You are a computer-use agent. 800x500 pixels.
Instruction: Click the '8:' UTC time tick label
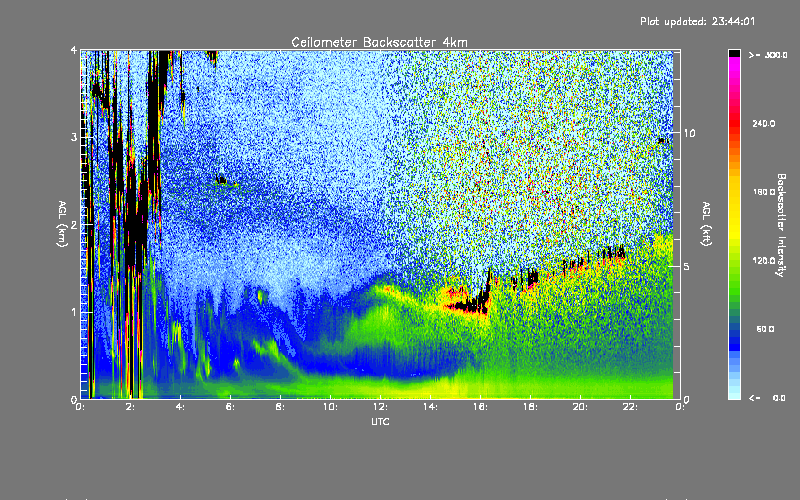pyautogui.click(x=281, y=407)
